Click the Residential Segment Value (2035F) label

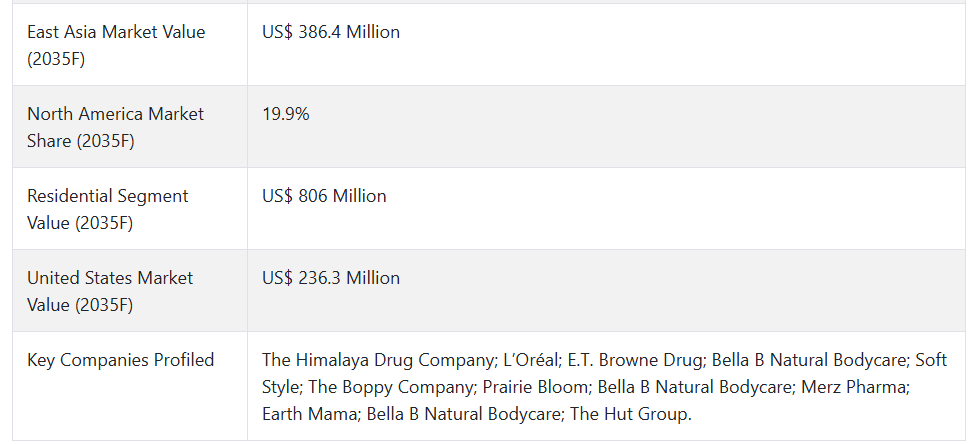point(108,209)
